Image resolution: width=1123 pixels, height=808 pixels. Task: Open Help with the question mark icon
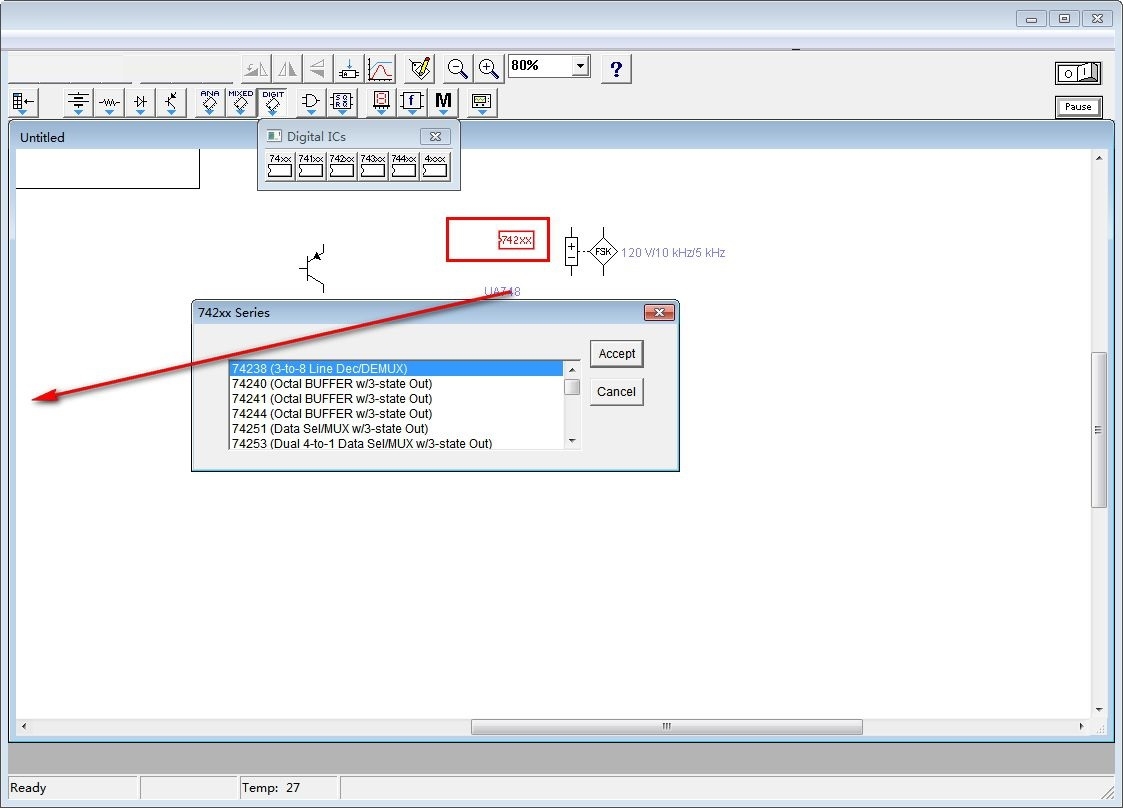pos(616,69)
